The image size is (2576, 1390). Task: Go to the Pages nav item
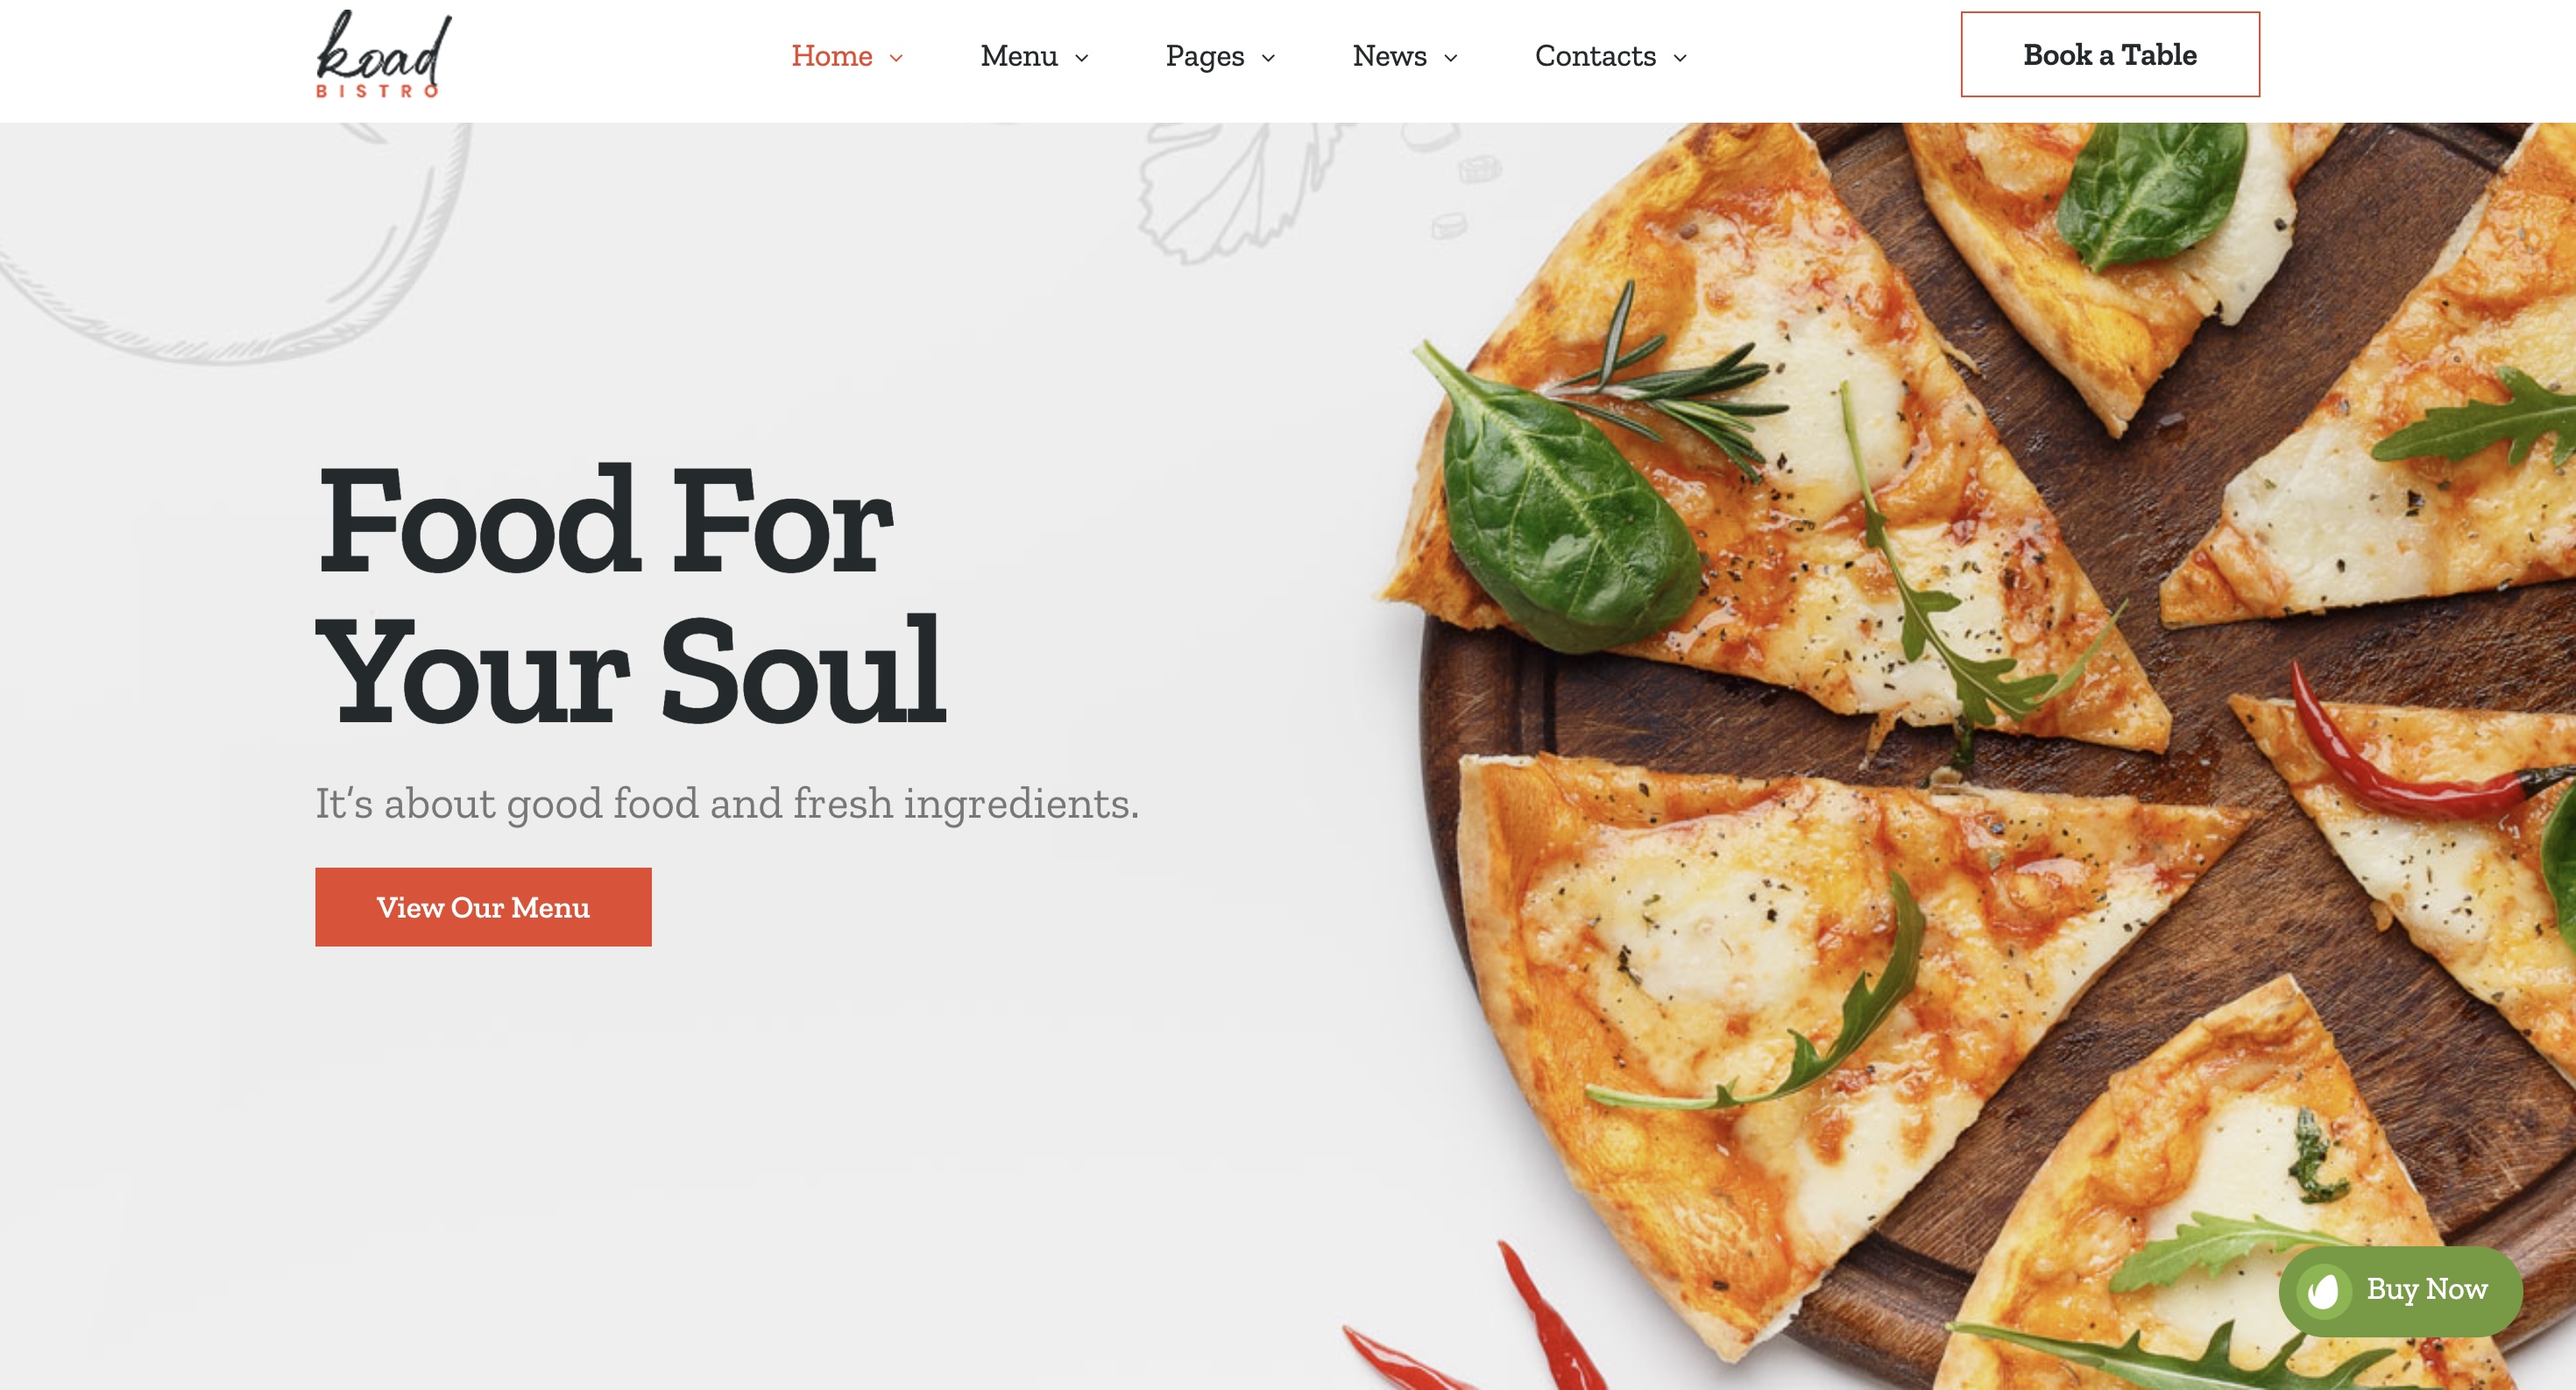coord(1205,56)
